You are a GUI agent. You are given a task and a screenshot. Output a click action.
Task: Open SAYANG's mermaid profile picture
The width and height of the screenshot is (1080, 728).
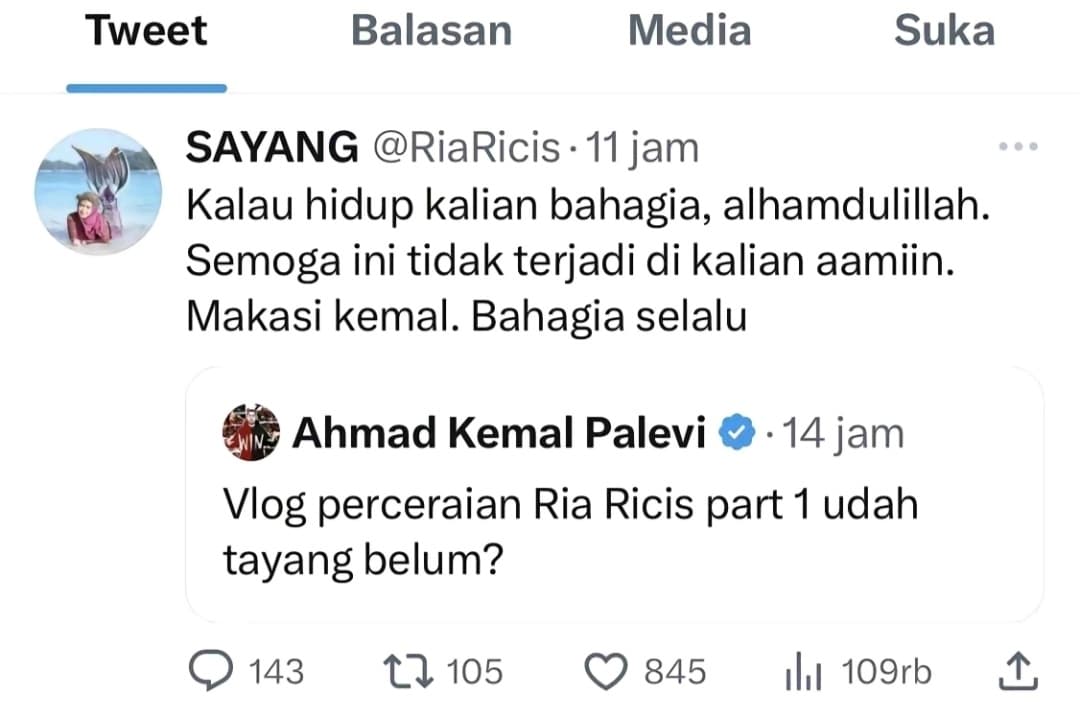tap(98, 191)
